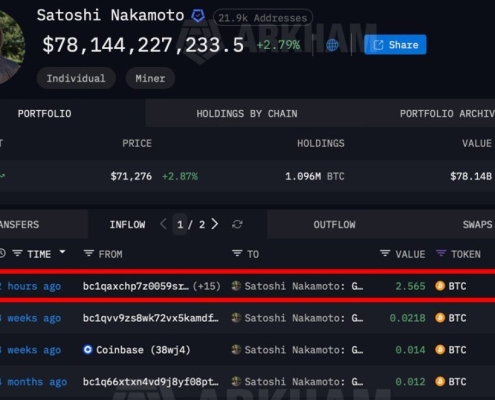This screenshot has width=495, height=400.
Task: Open the PORTFOLIO ARCHIVE tab
Action: pos(447,114)
